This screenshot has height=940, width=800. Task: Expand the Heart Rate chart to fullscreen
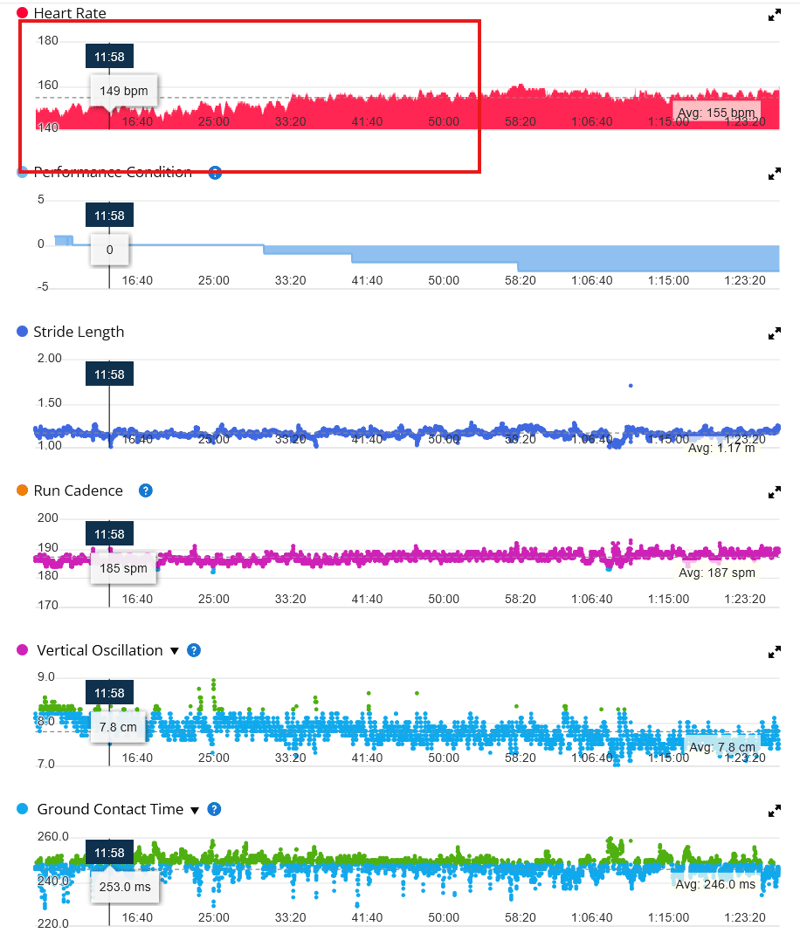tap(775, 15)
